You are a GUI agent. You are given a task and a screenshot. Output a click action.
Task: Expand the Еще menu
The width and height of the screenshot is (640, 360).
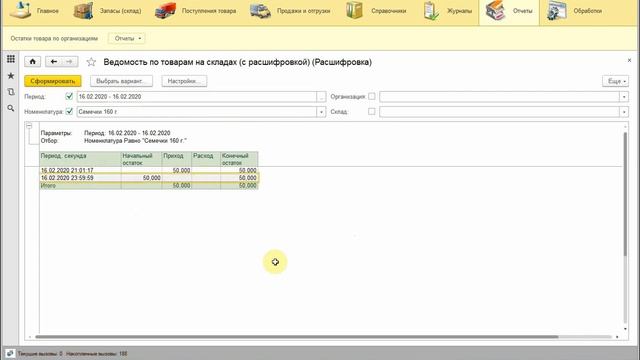pos(616,81)
